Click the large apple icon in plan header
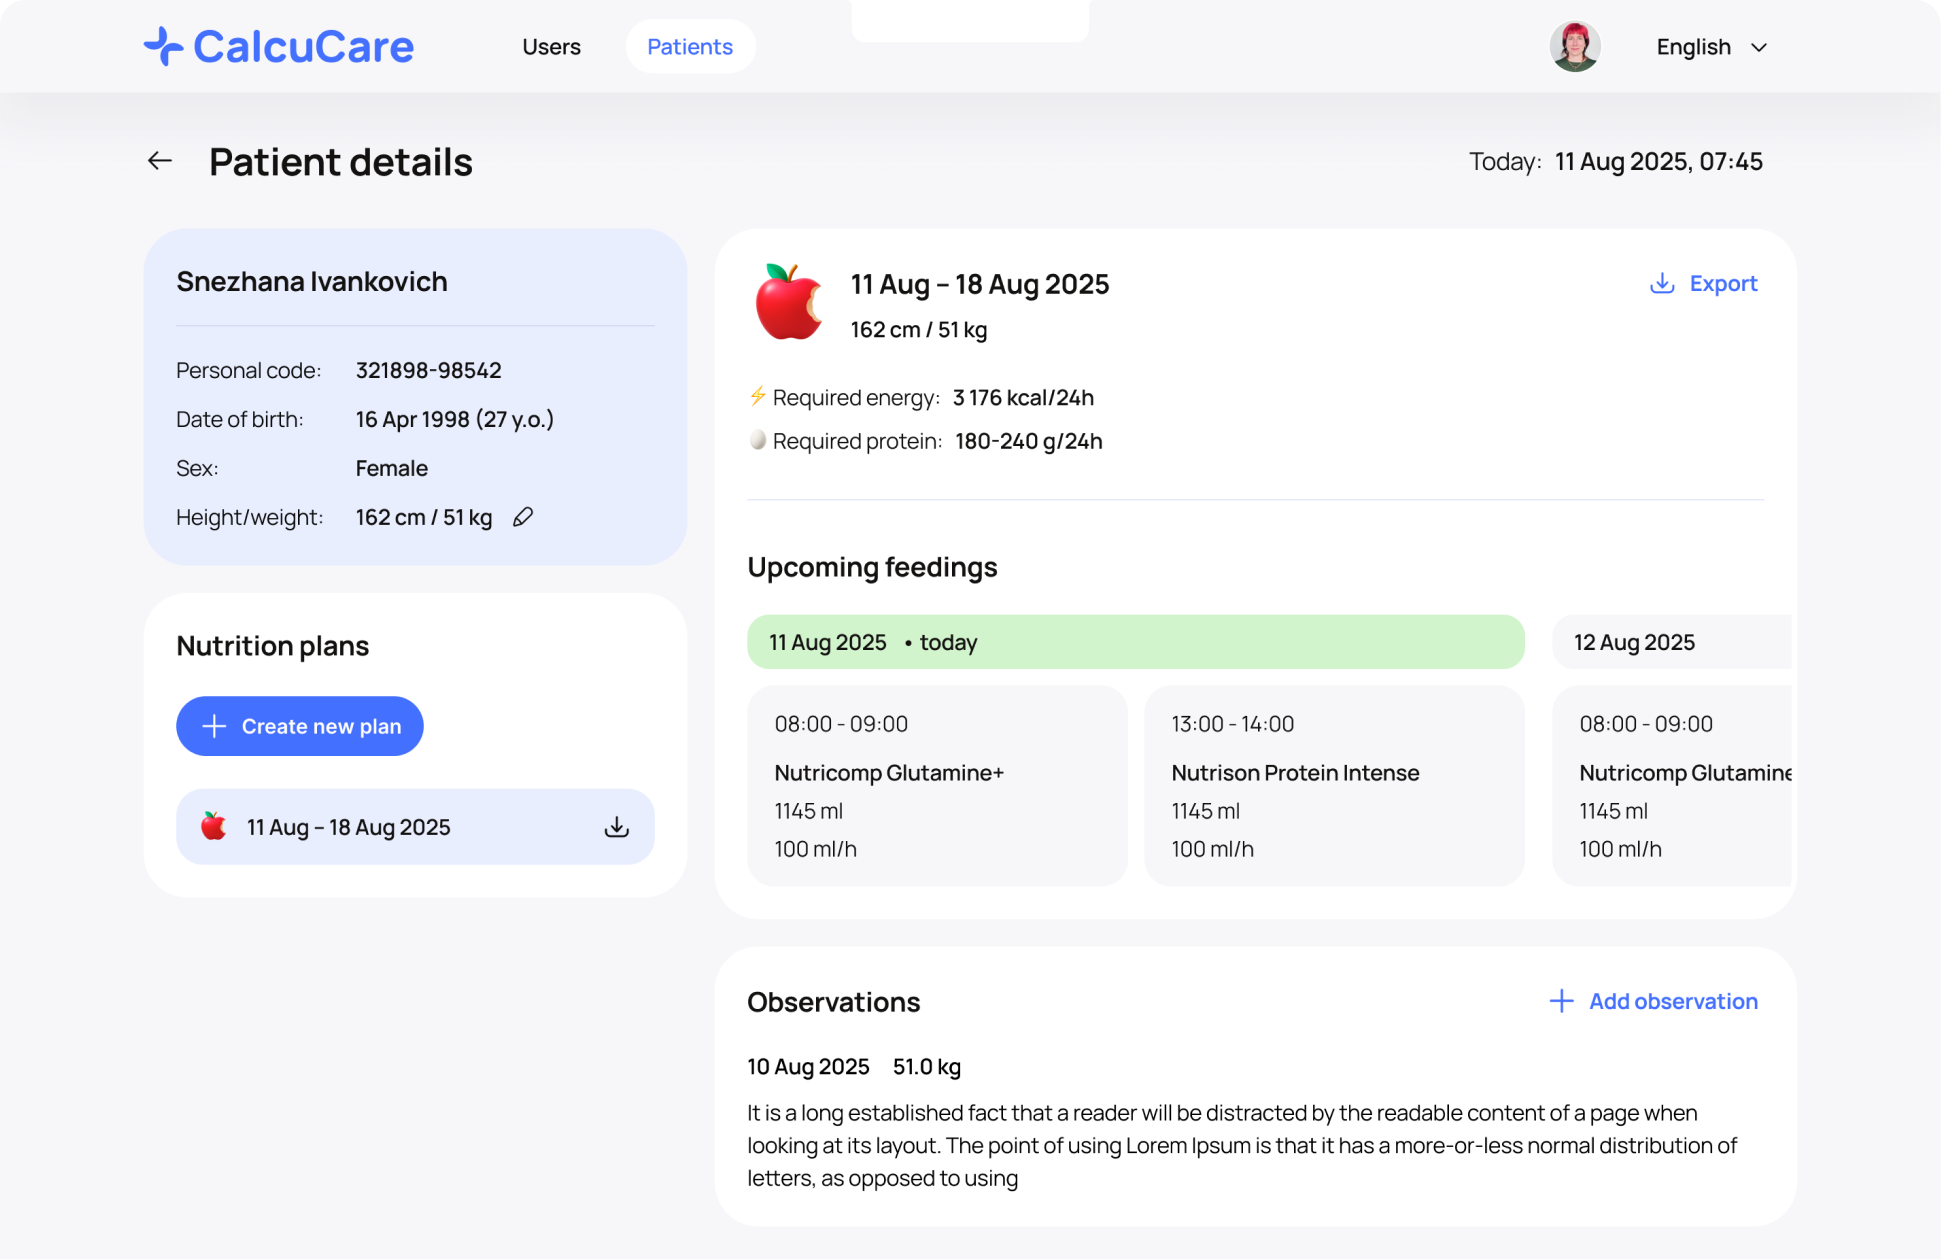The width and height of the screenshot is (1941, 1260). click(789, 302)
